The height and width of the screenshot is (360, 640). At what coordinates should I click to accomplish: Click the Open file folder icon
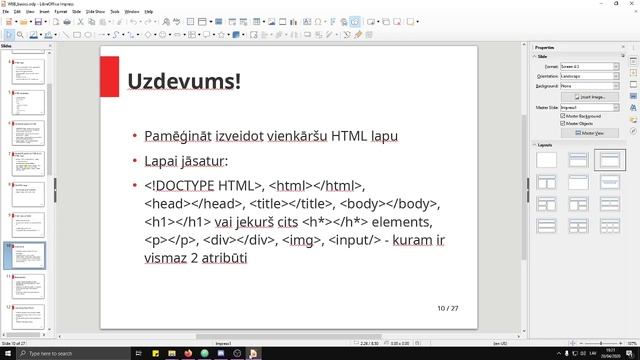[23, 22]
